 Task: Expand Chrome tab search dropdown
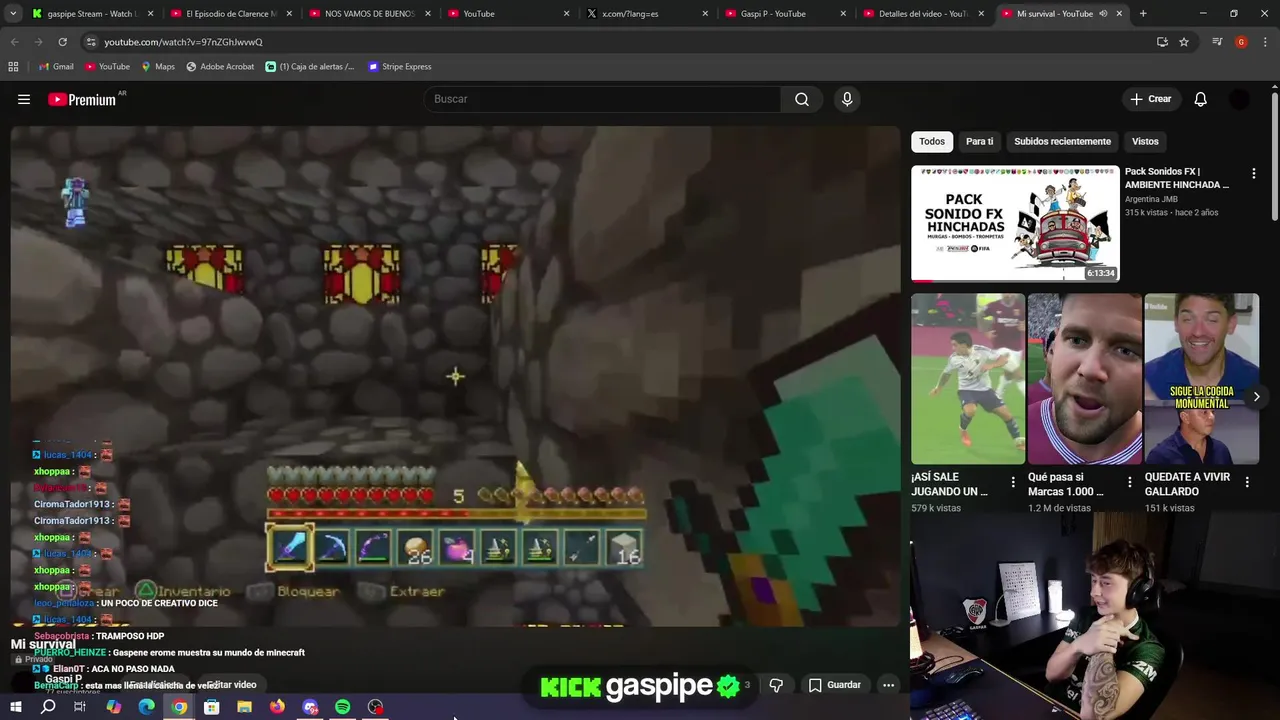[x=13, y=14]
